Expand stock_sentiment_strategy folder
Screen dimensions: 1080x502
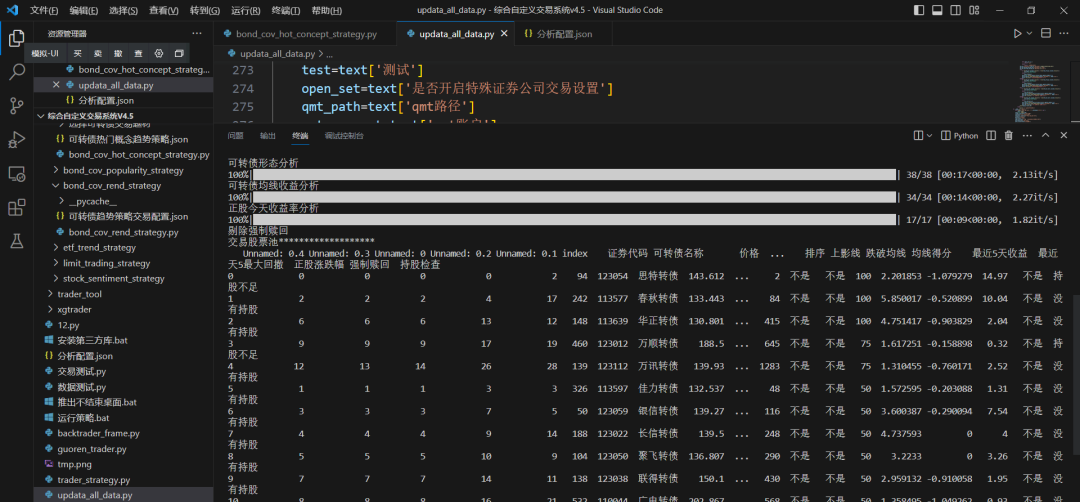point(114,278)
